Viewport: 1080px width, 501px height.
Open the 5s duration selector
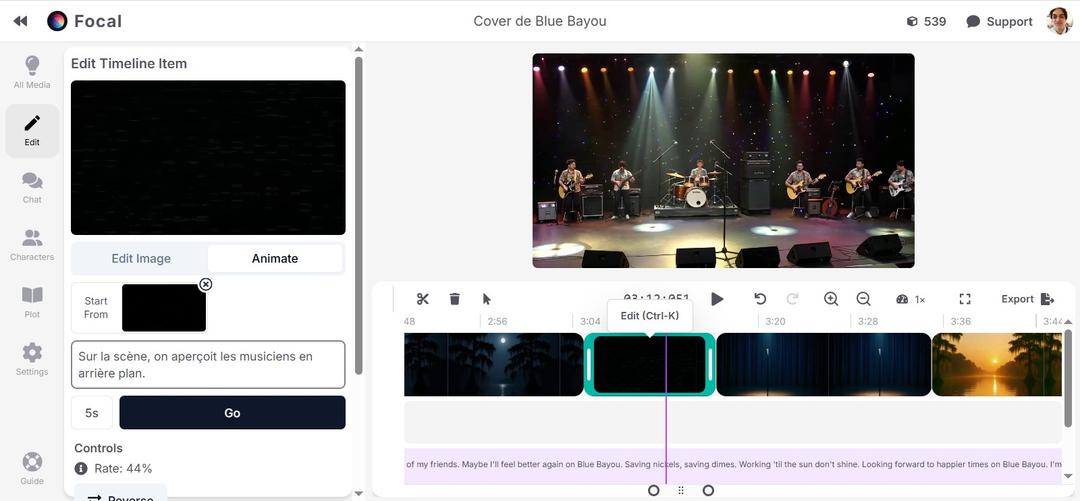[92, 413]
